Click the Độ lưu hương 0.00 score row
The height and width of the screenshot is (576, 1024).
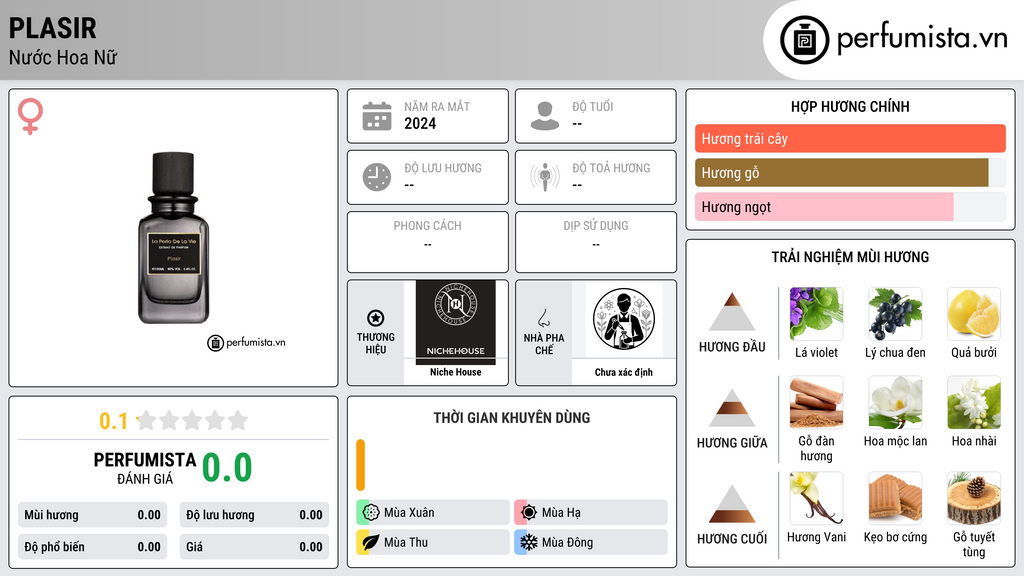point(254,515)
